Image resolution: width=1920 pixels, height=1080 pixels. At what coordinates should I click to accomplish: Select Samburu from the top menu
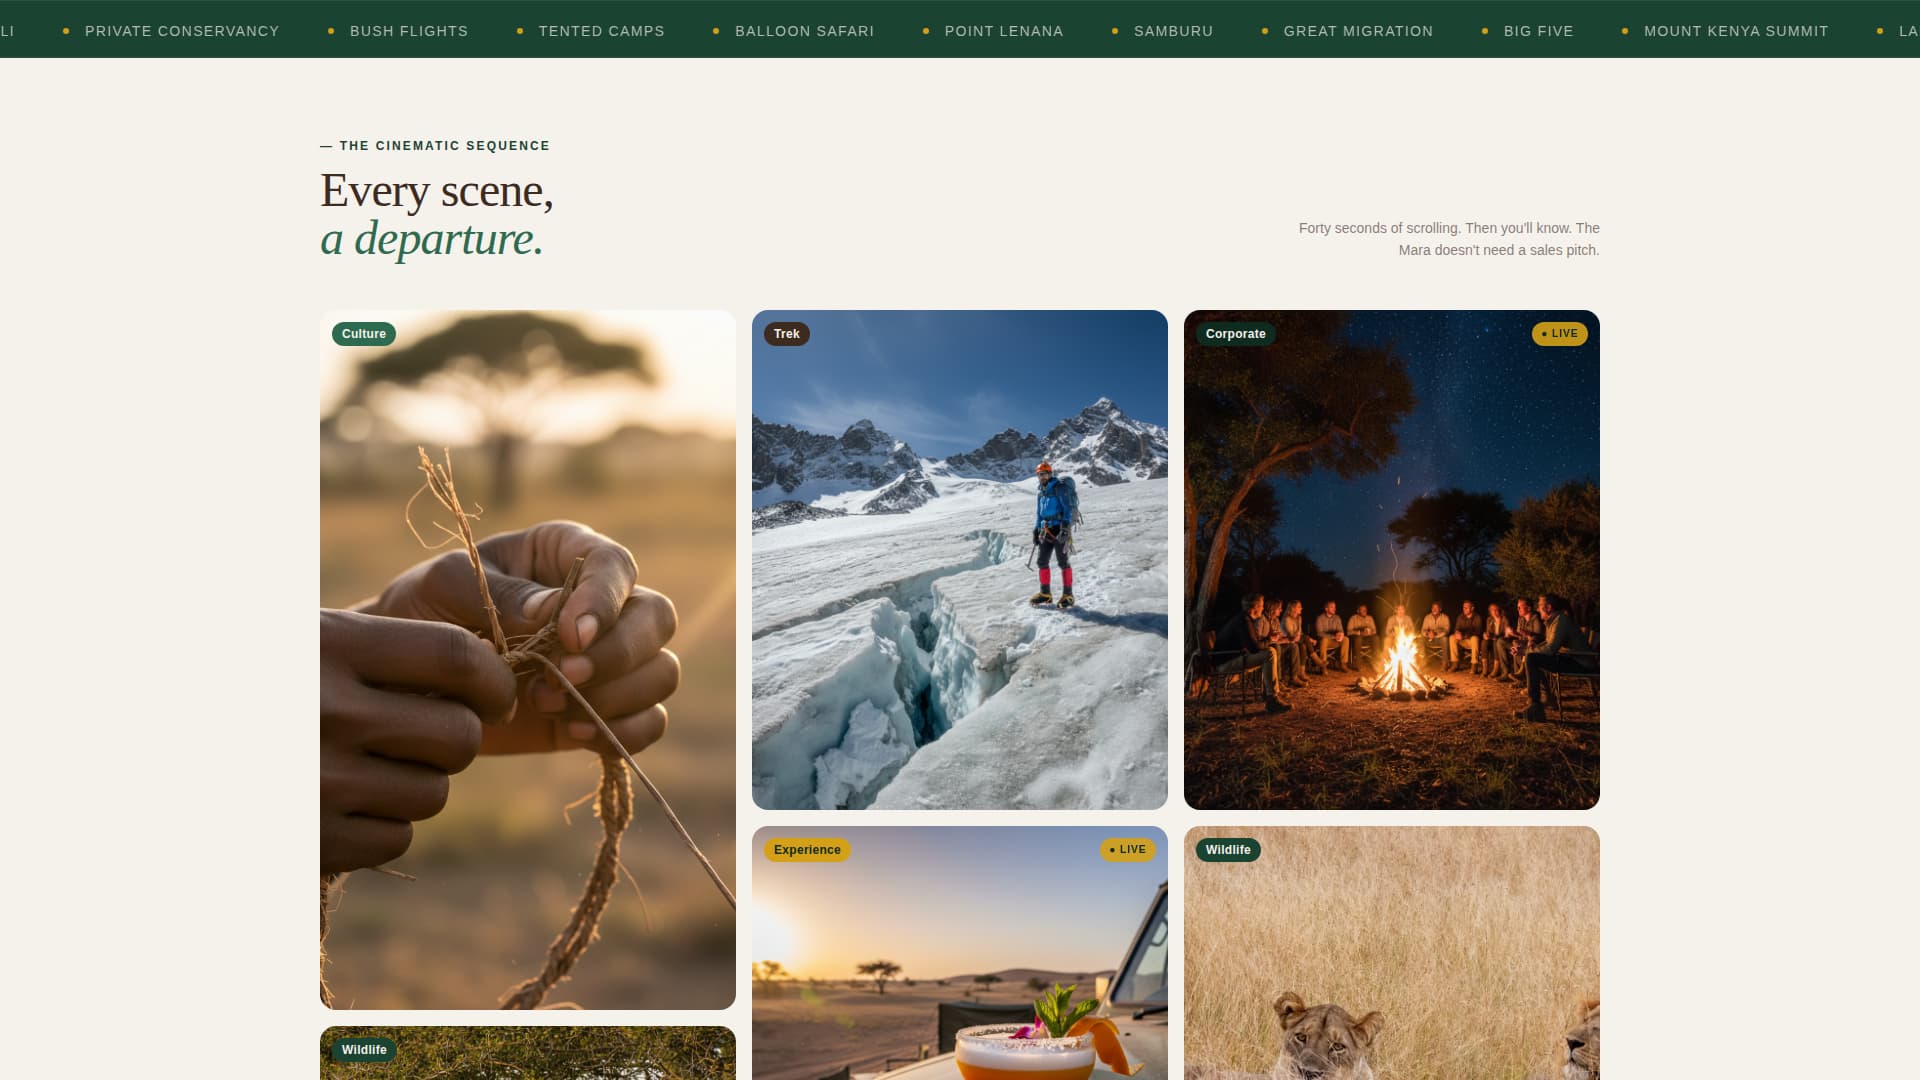(1172, 31)
